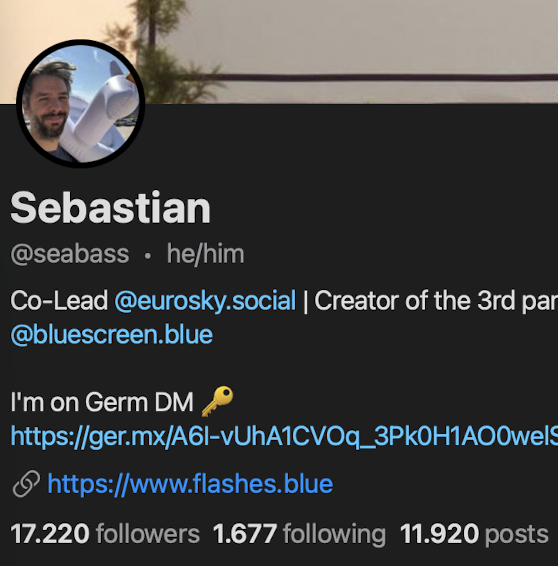Show the 1.677 following list
Viewport: 558px width, 566px height.
(x=299, y=534)
